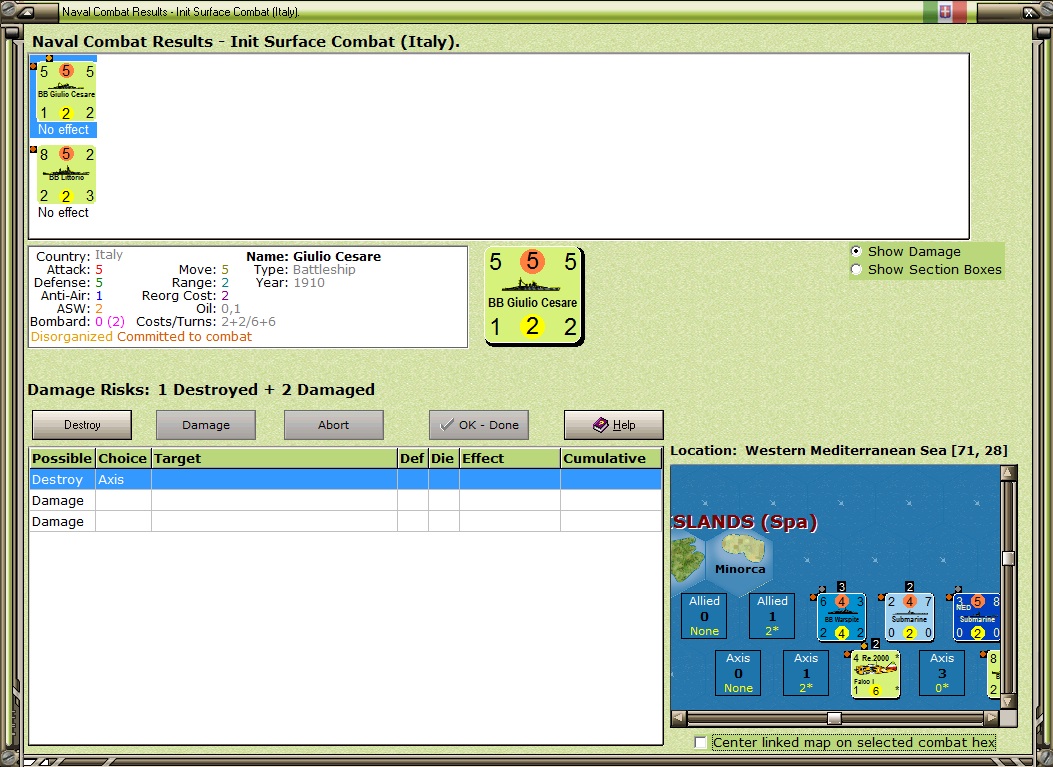Click the Axis 0 None section box
The width and height of the screenshot is (1053, 767).
[738, 673]
